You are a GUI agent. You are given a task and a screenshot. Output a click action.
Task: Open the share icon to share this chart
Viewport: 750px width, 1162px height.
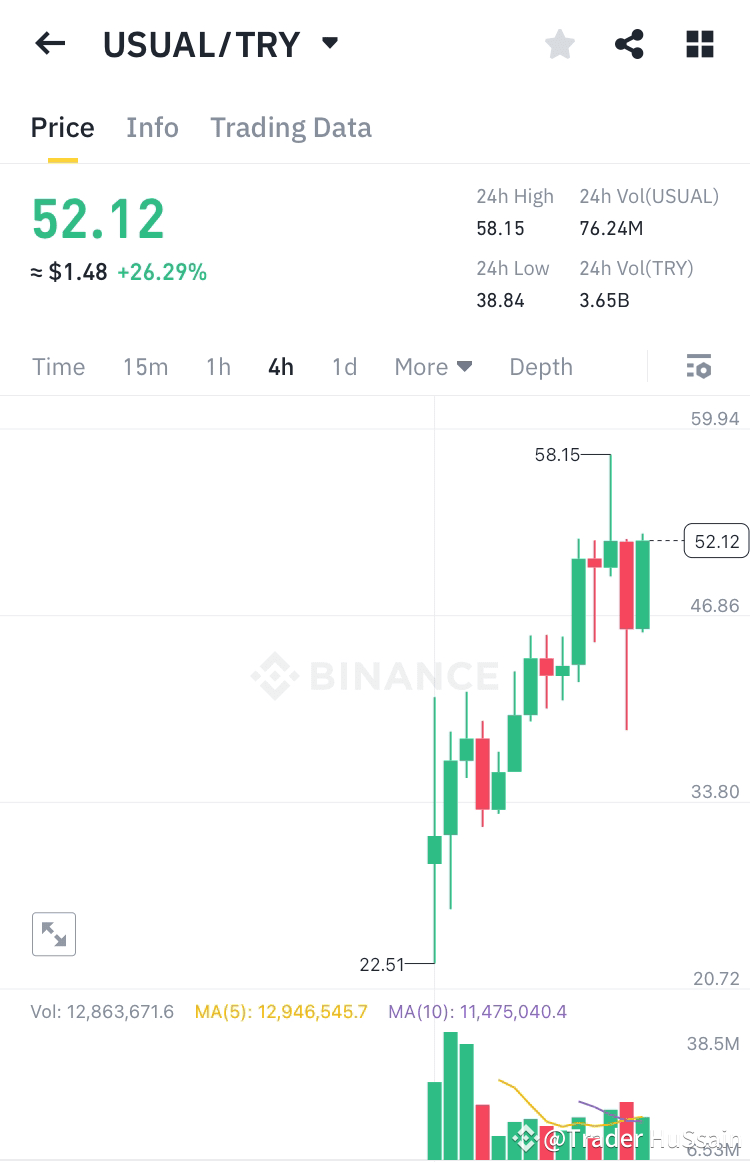pos(628,43)
